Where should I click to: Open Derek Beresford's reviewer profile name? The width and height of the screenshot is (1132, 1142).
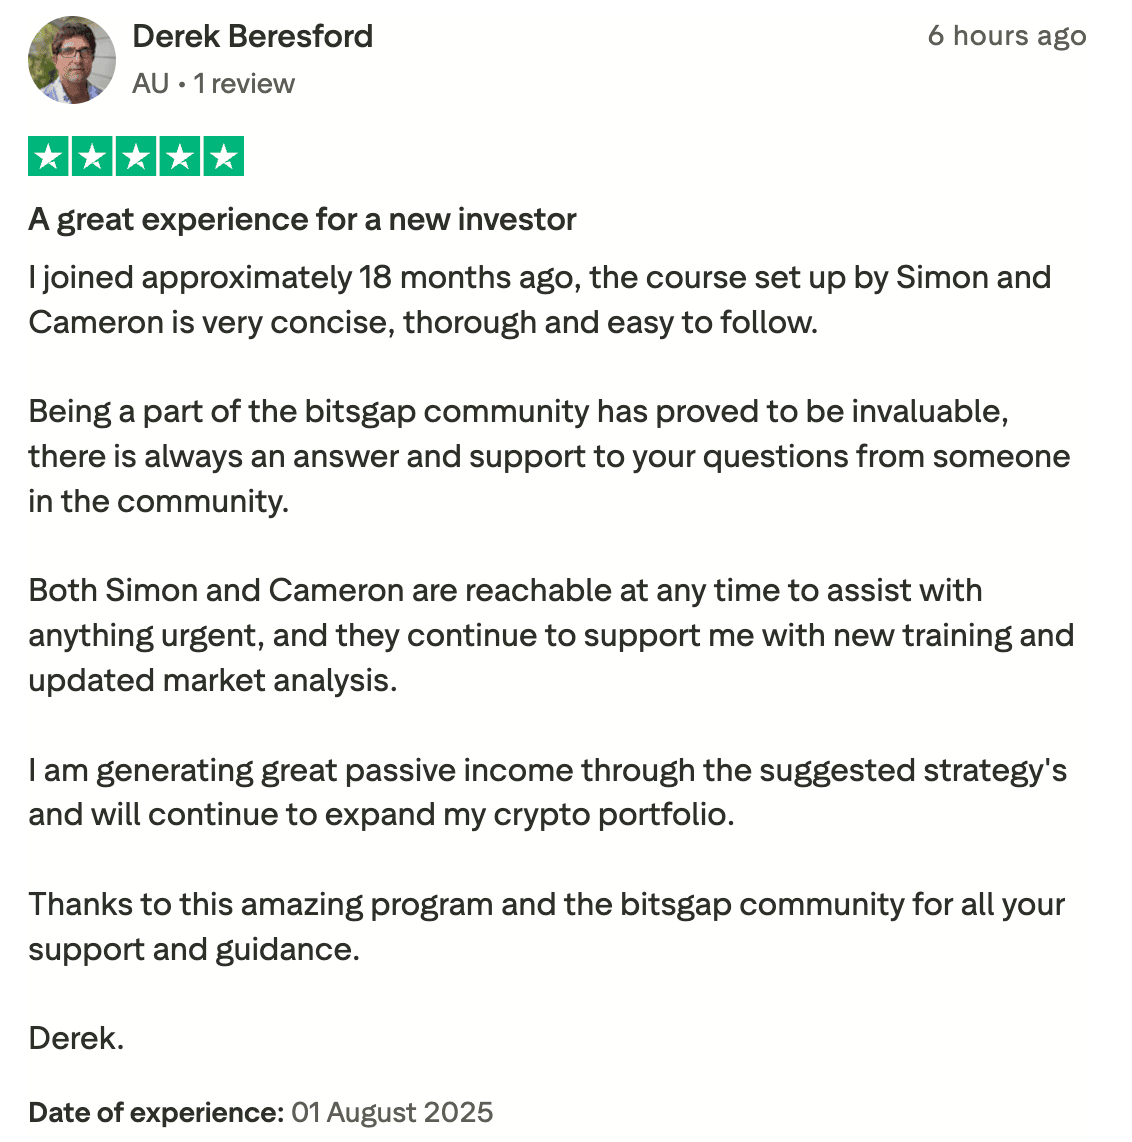(252, 37)
